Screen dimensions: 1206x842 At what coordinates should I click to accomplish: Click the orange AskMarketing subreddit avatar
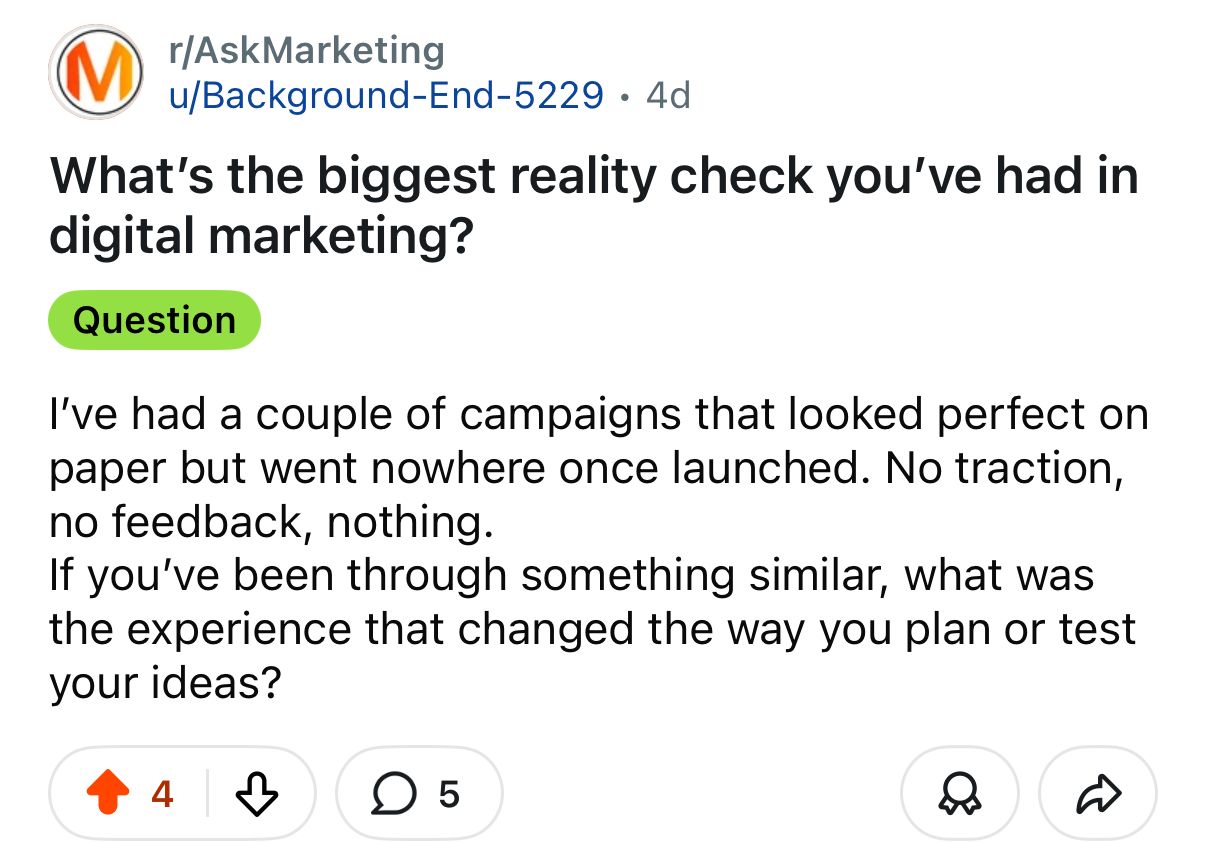click(x=97, y=71)
